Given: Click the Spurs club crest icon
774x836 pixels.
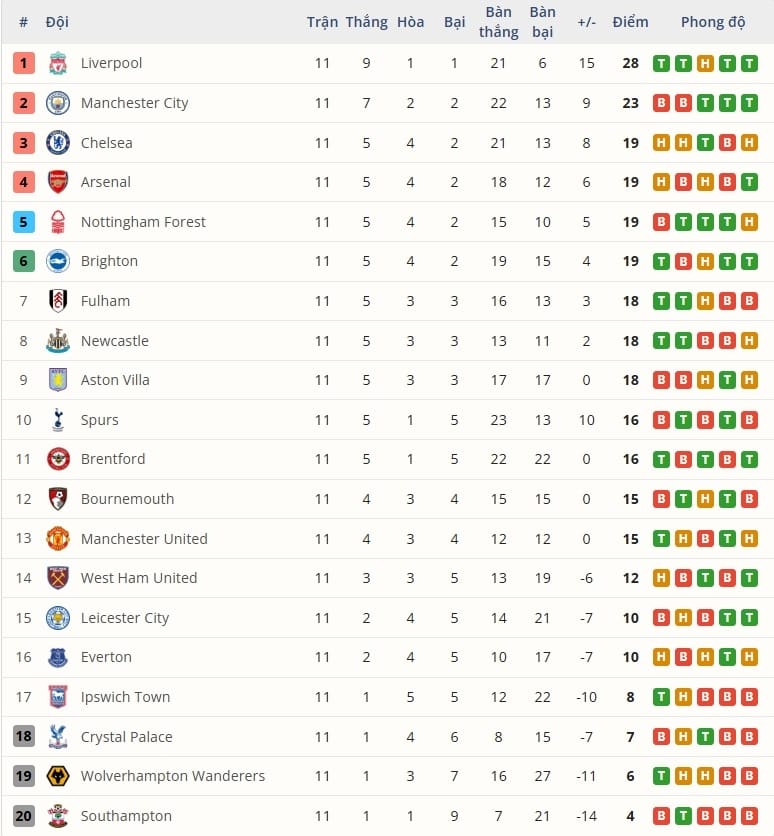Looking at the screenshot, I should [x=58, y=420].
